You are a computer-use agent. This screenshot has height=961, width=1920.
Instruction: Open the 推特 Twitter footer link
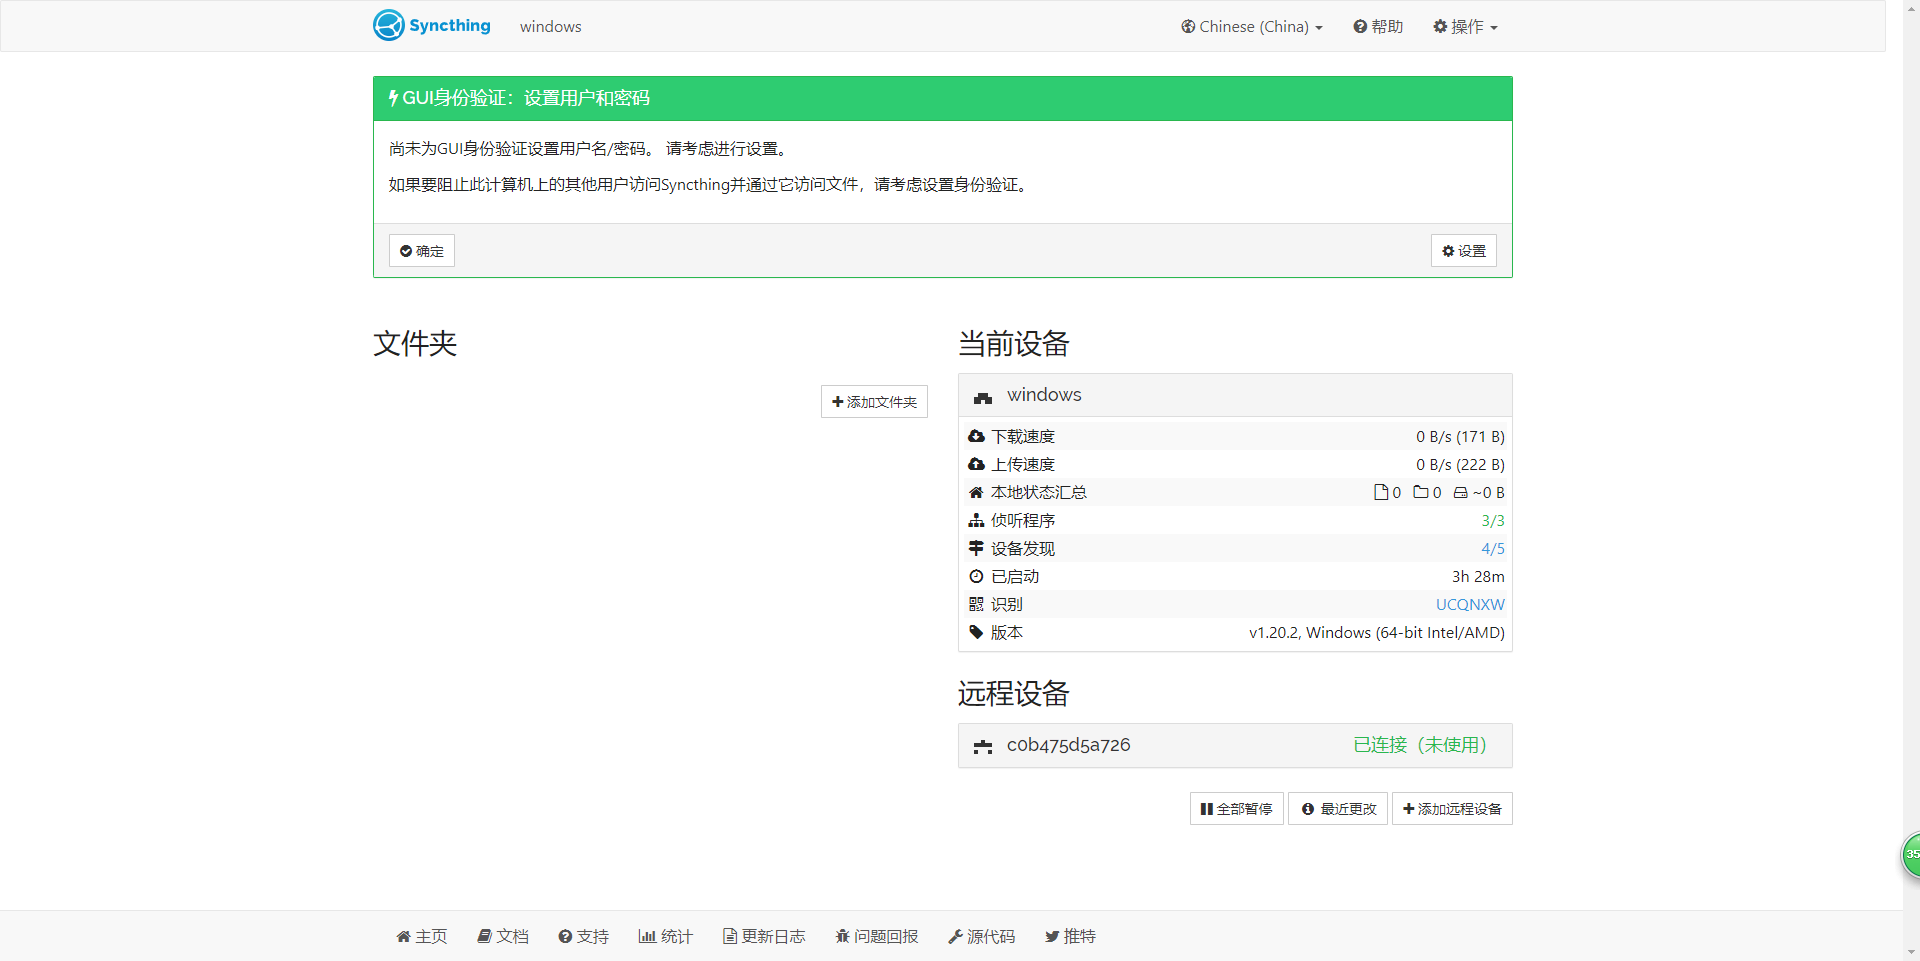[1070, 936]
